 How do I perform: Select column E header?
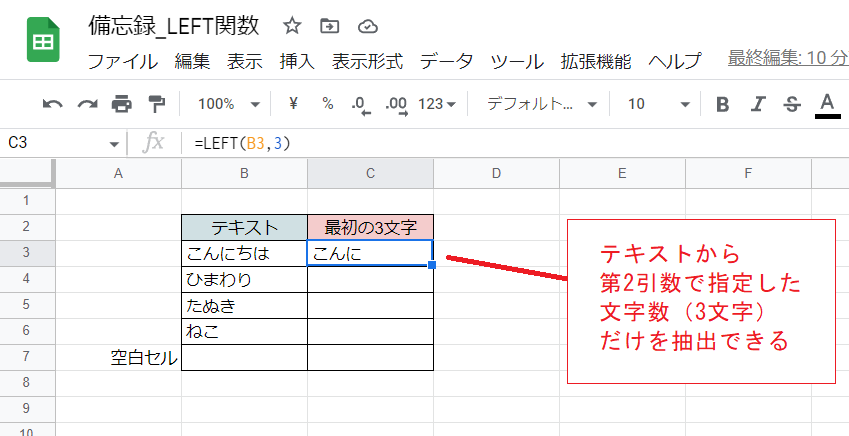[622, 173]
